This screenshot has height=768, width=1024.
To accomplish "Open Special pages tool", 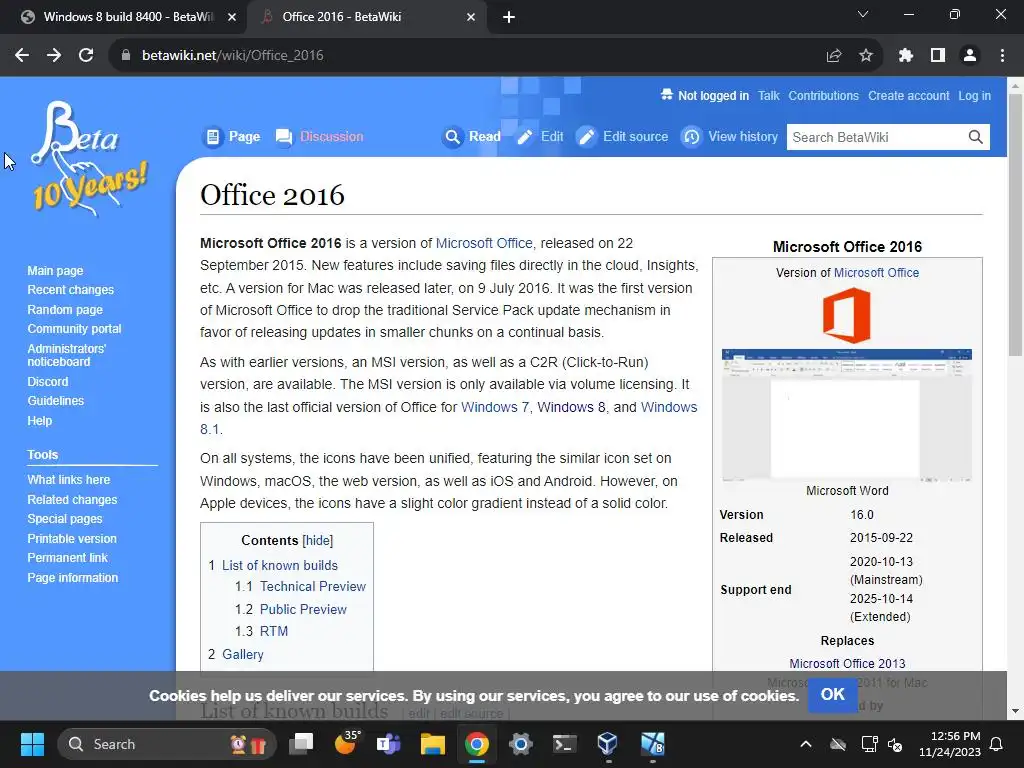I will pyautogui.click(x=65, y=519).
